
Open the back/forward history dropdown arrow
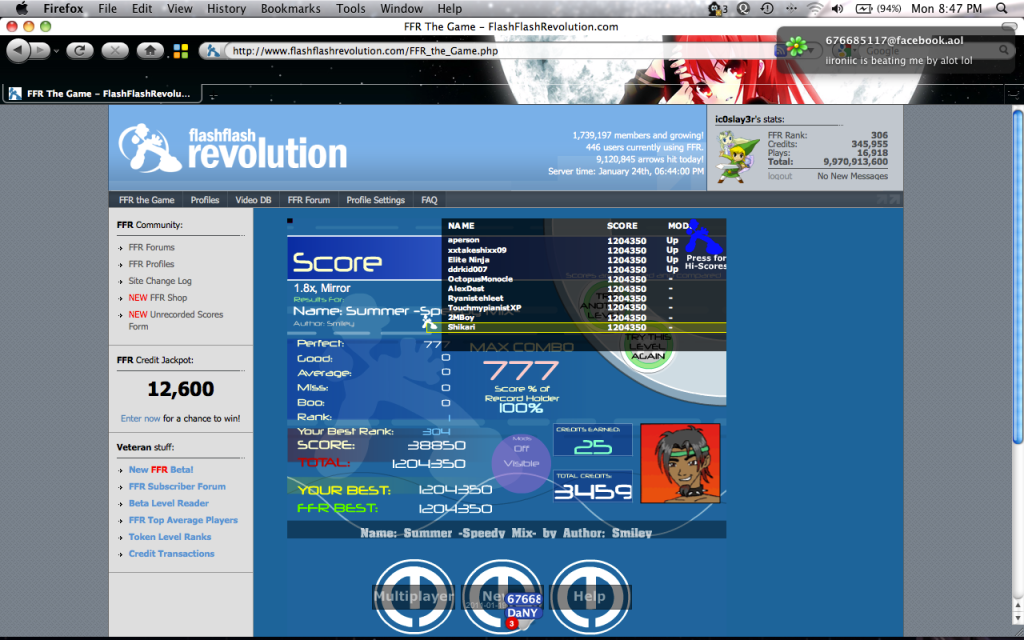pos(56,50)
